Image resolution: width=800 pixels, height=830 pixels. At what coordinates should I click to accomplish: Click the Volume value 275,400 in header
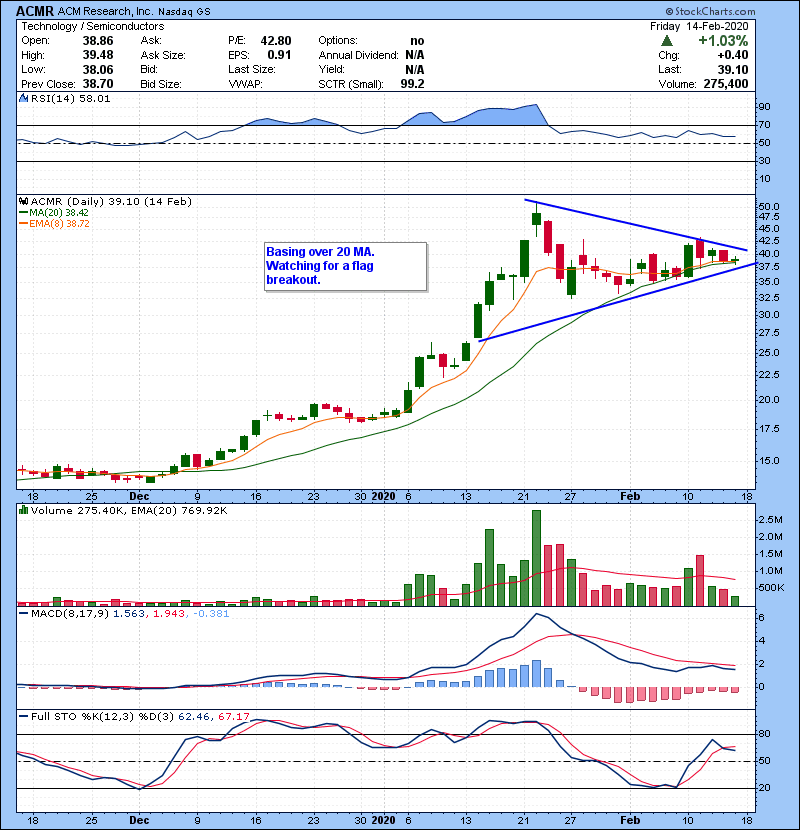[x=726, y=84]
